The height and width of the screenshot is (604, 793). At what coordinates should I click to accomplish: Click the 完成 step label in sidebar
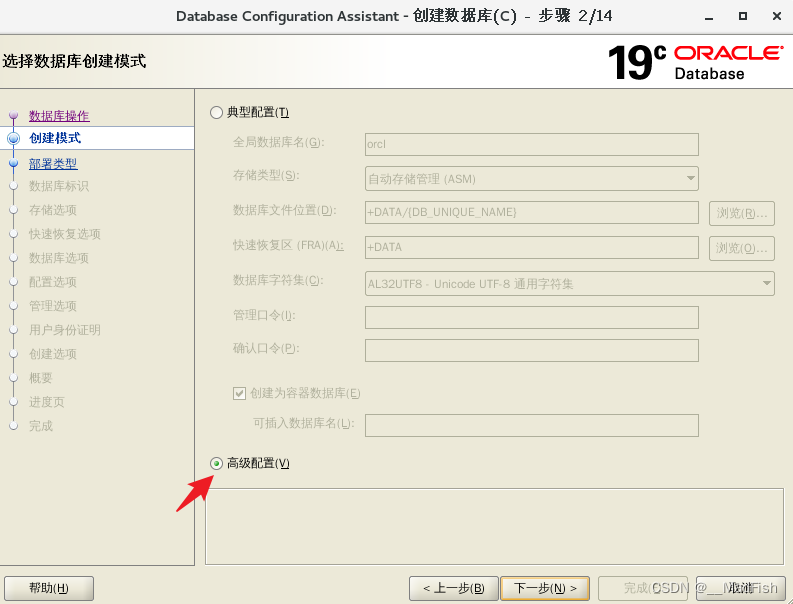pos(40,426)
